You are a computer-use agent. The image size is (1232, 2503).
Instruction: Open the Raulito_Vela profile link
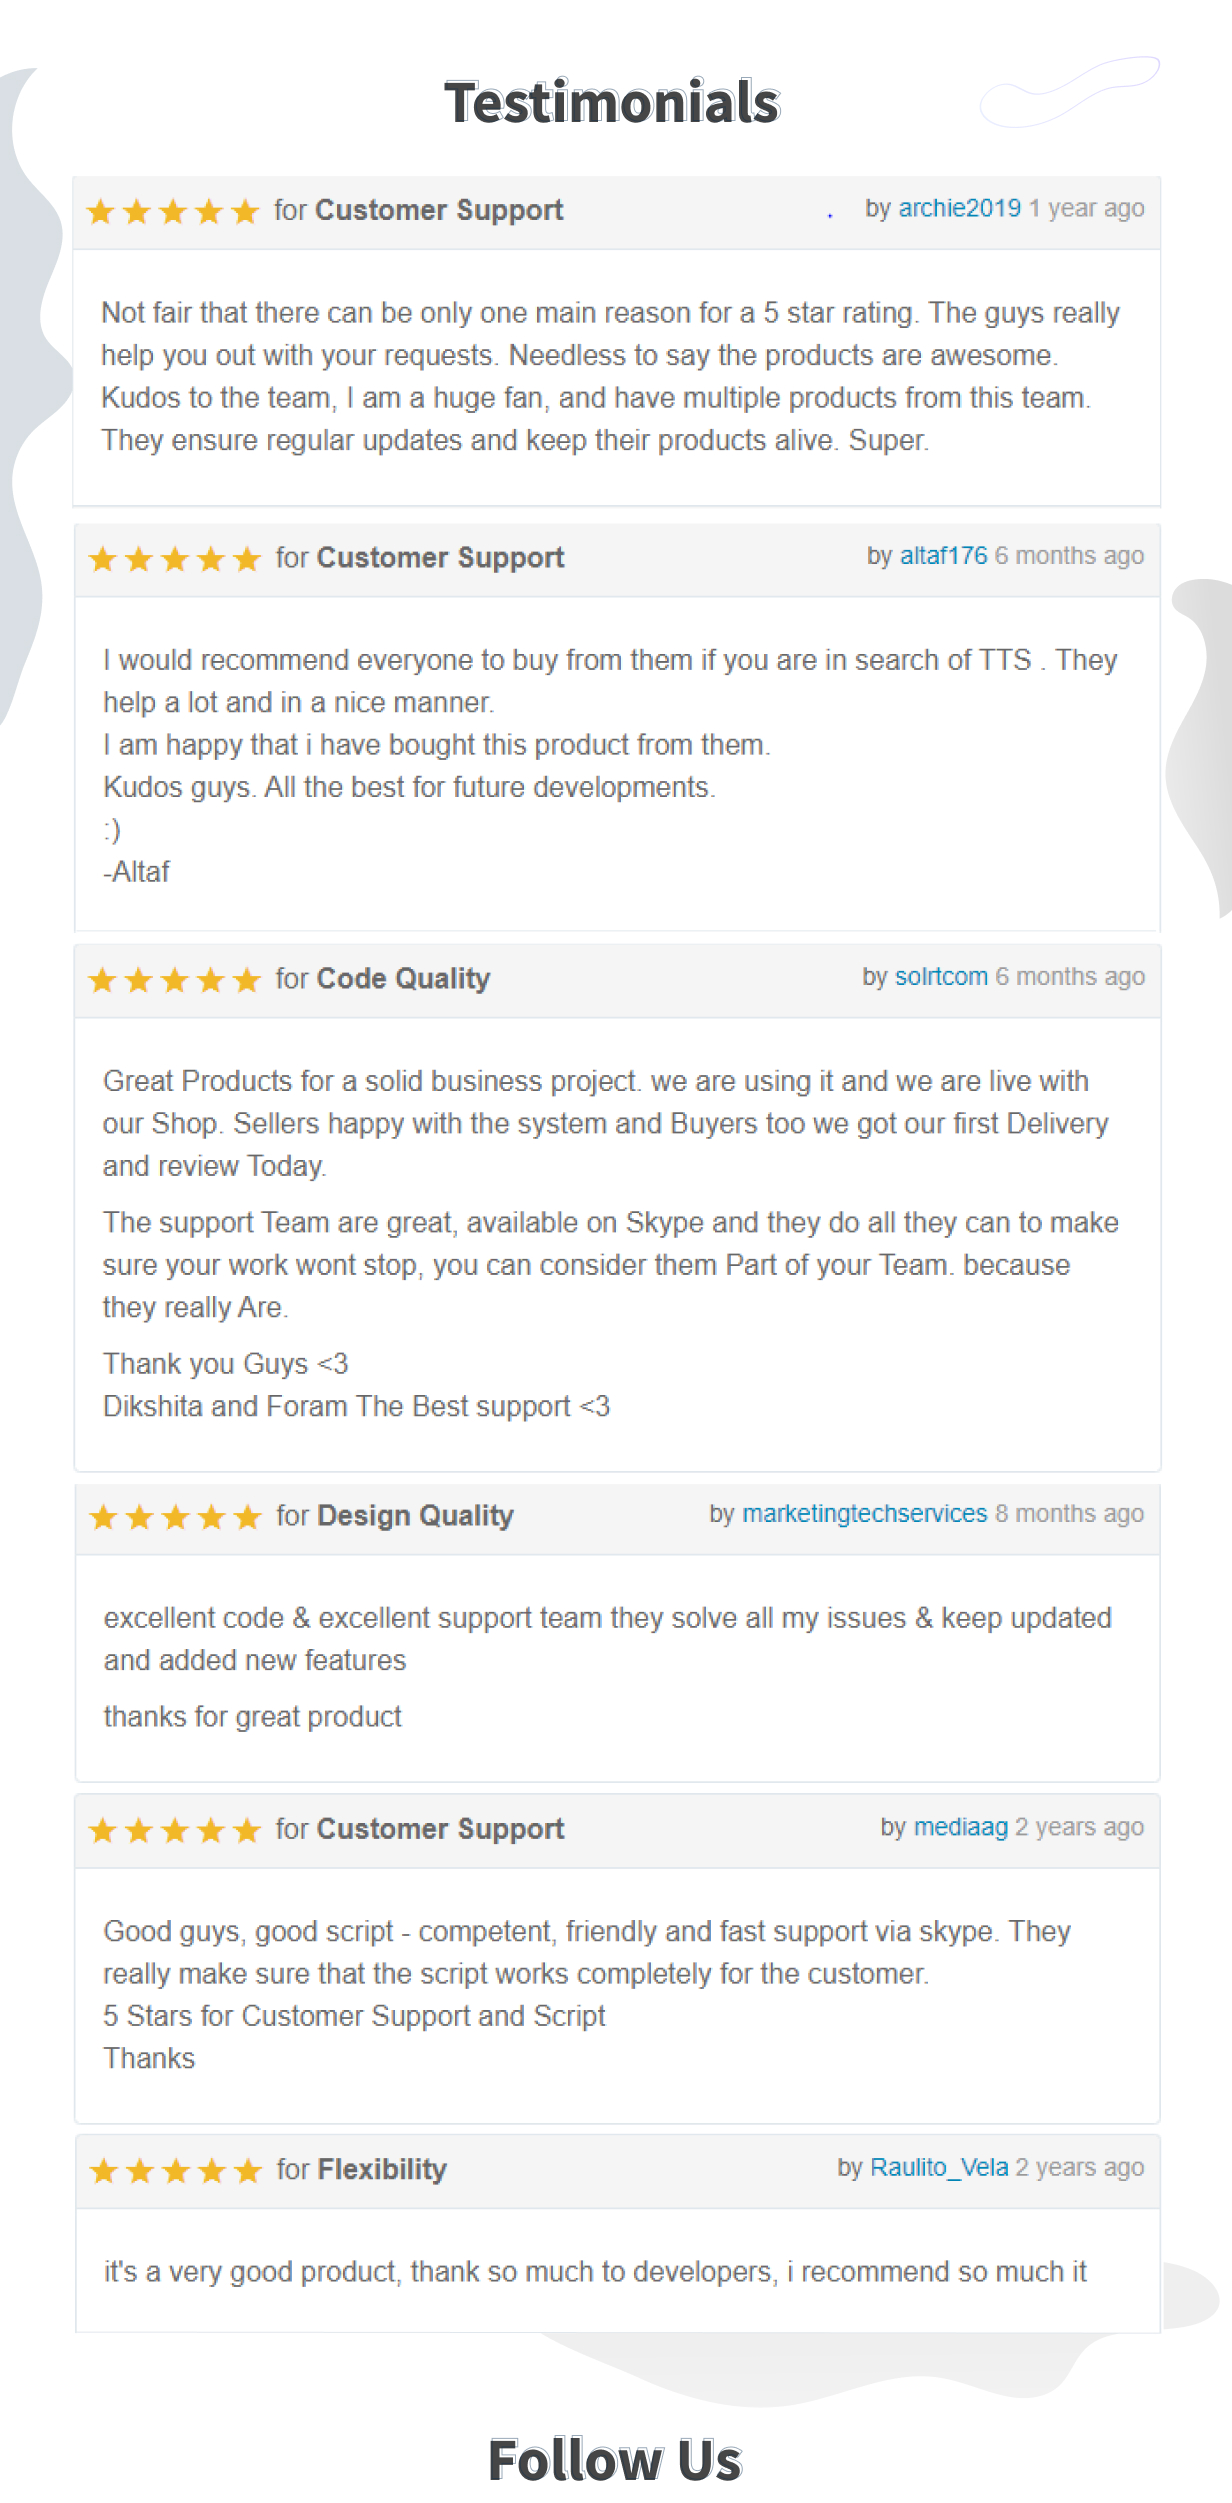(x=939, y=2167)
